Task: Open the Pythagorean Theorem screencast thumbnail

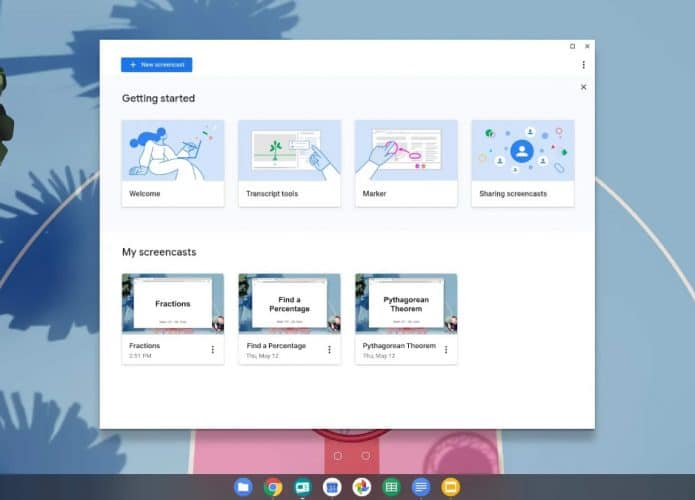Action: (x=406, y=304)
